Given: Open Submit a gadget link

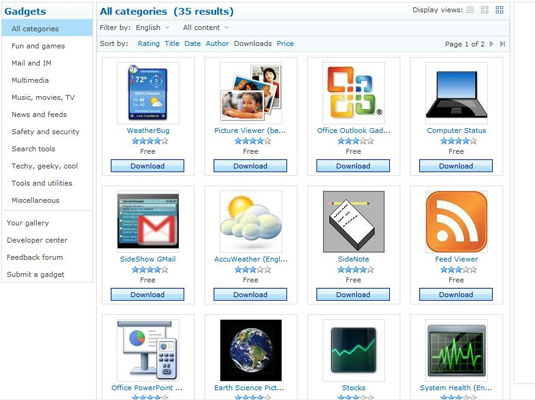Looking at the screenshot, I should click(x=35, y=274).
